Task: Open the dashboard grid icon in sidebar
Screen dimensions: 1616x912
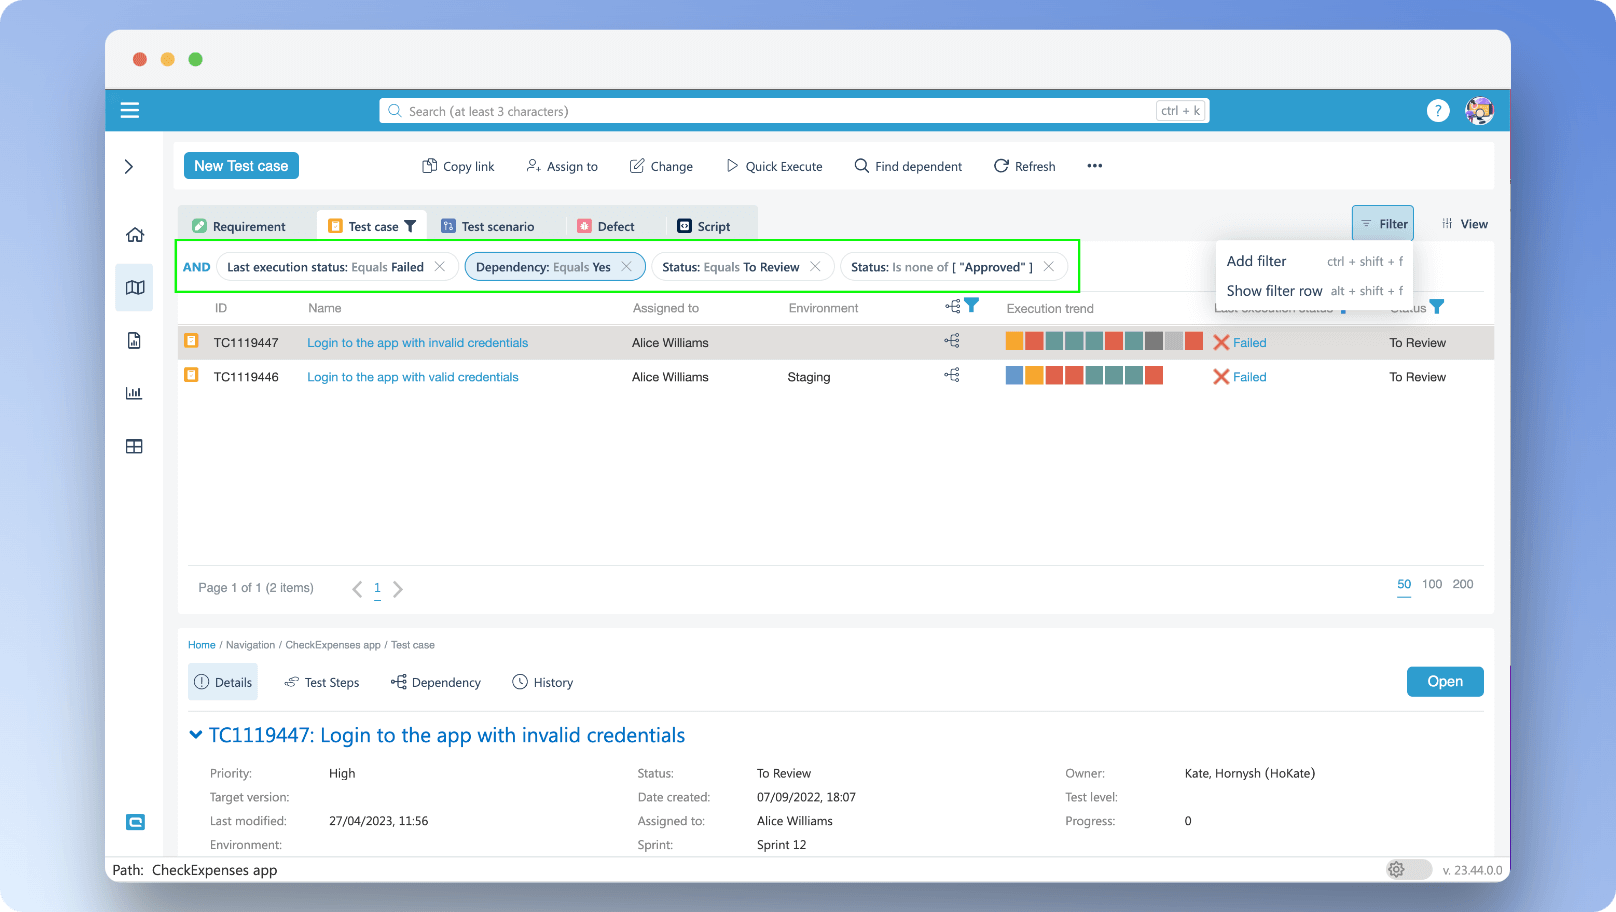Action: tap(134, 447)
